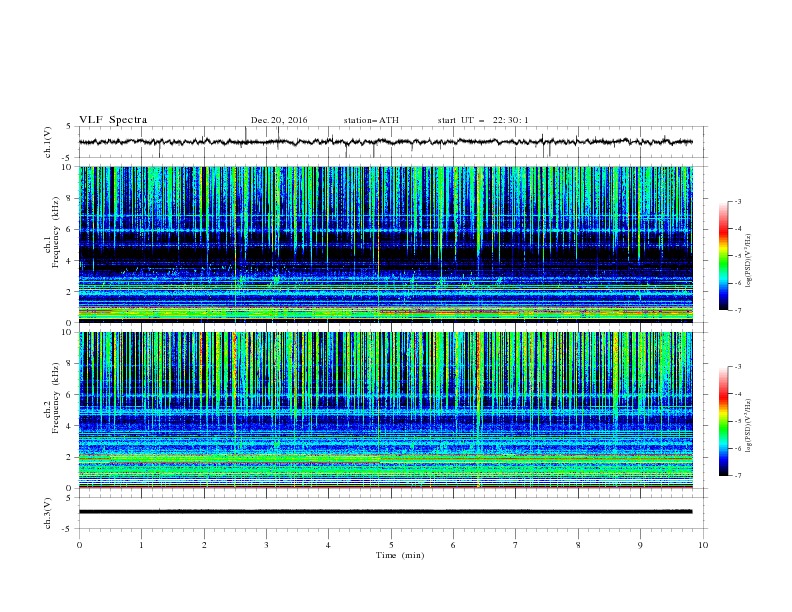Click the time axis tick label '8'

578,545
